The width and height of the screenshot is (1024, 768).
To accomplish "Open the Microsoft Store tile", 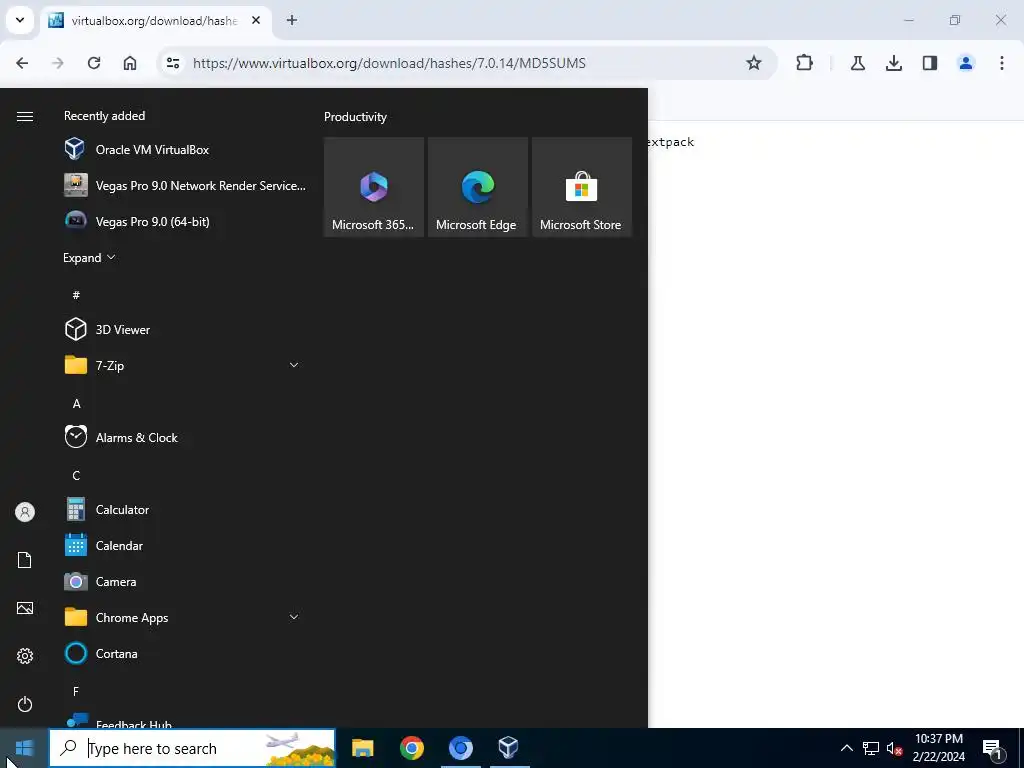I will (581, 187).
